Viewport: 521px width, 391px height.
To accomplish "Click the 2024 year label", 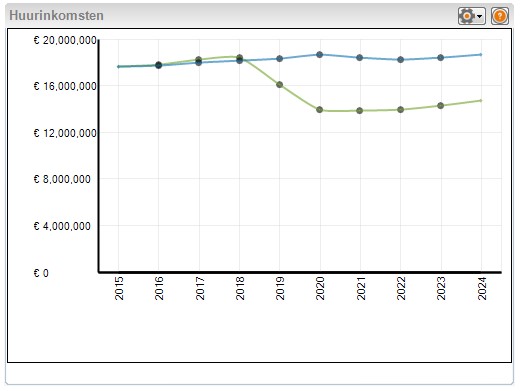I will [482, 288].
